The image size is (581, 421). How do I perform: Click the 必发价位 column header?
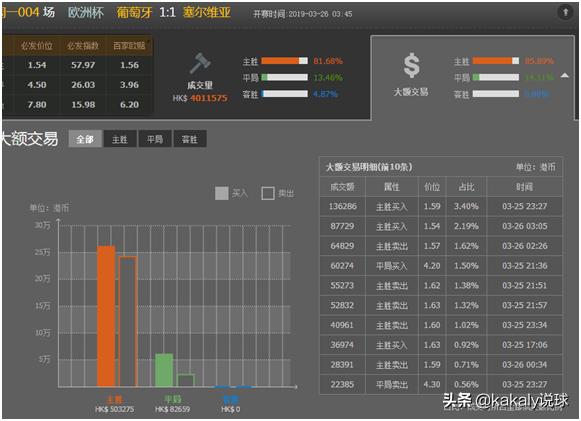[x=37, y=46]
